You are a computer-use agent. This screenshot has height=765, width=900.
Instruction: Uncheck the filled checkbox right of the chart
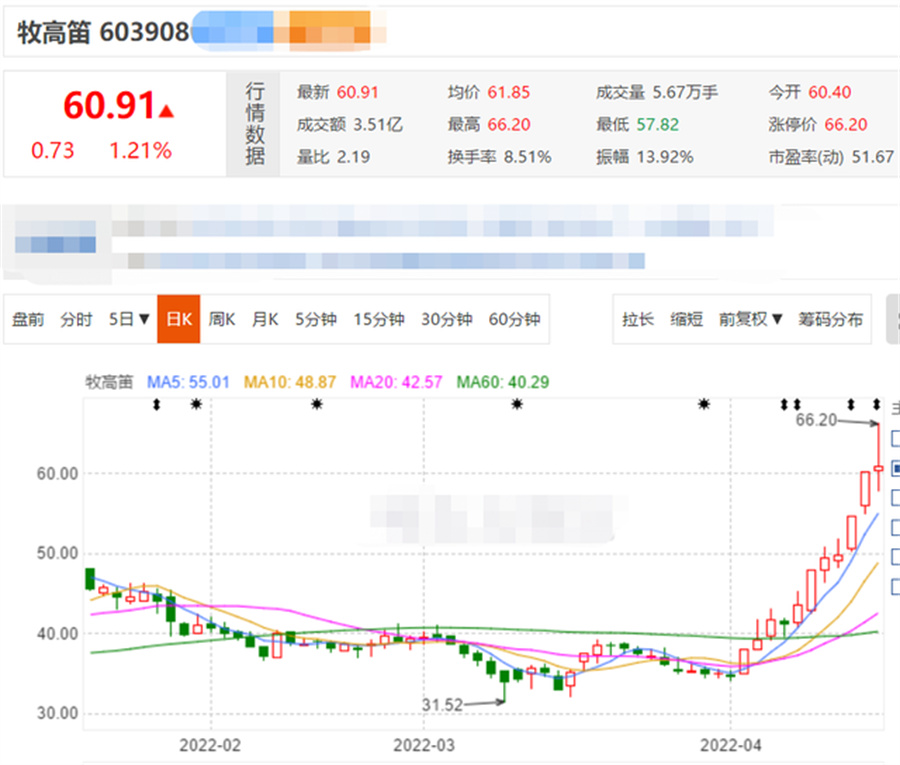pyautogui.click(x=895, y=468)
